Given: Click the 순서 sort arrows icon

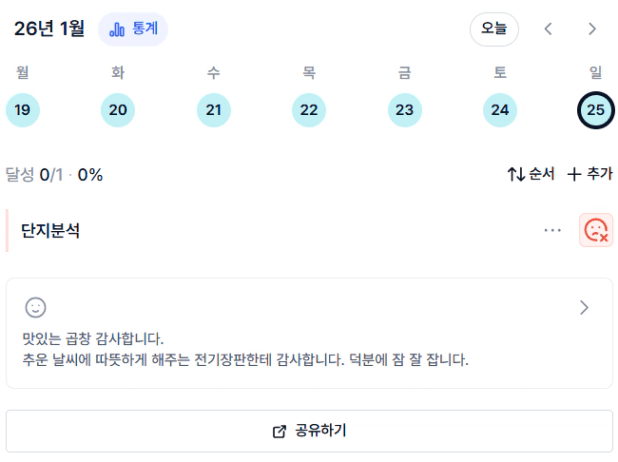Looking at the screenshot, I should pos(516,174).
